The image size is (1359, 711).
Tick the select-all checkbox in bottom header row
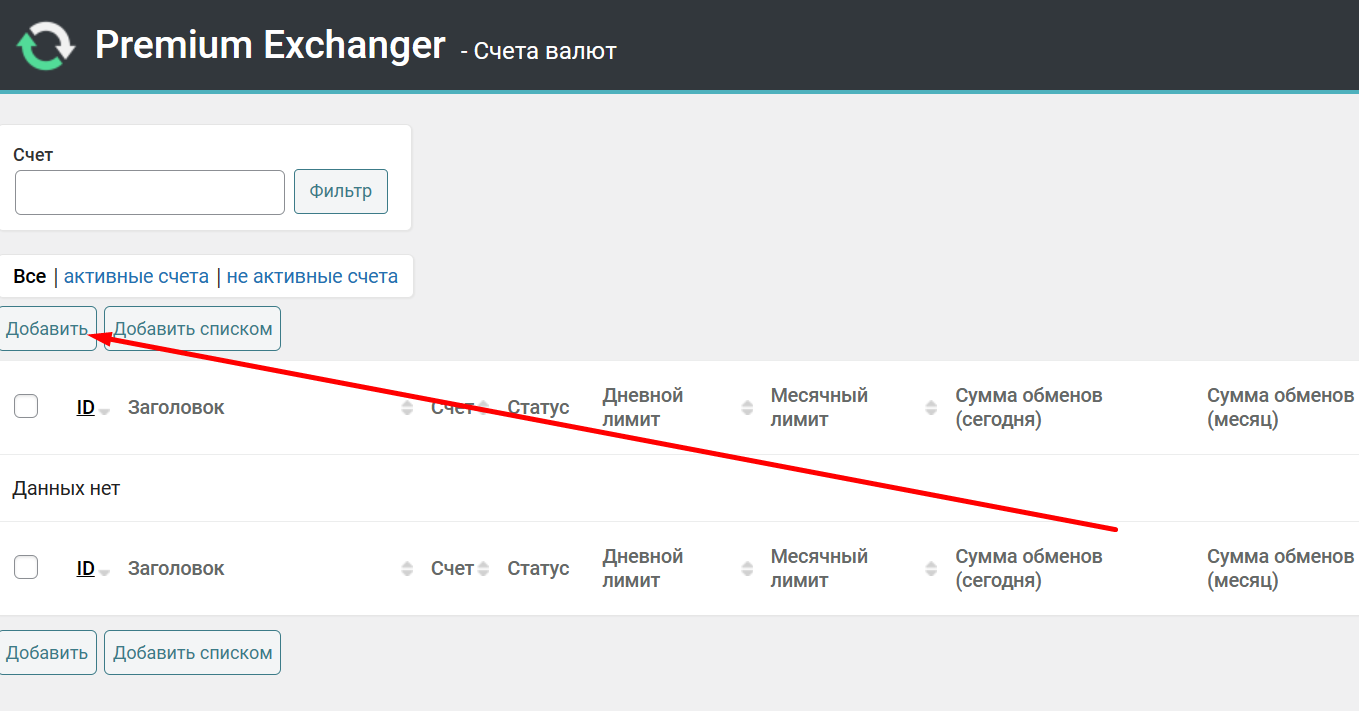[x=26, y=567]
